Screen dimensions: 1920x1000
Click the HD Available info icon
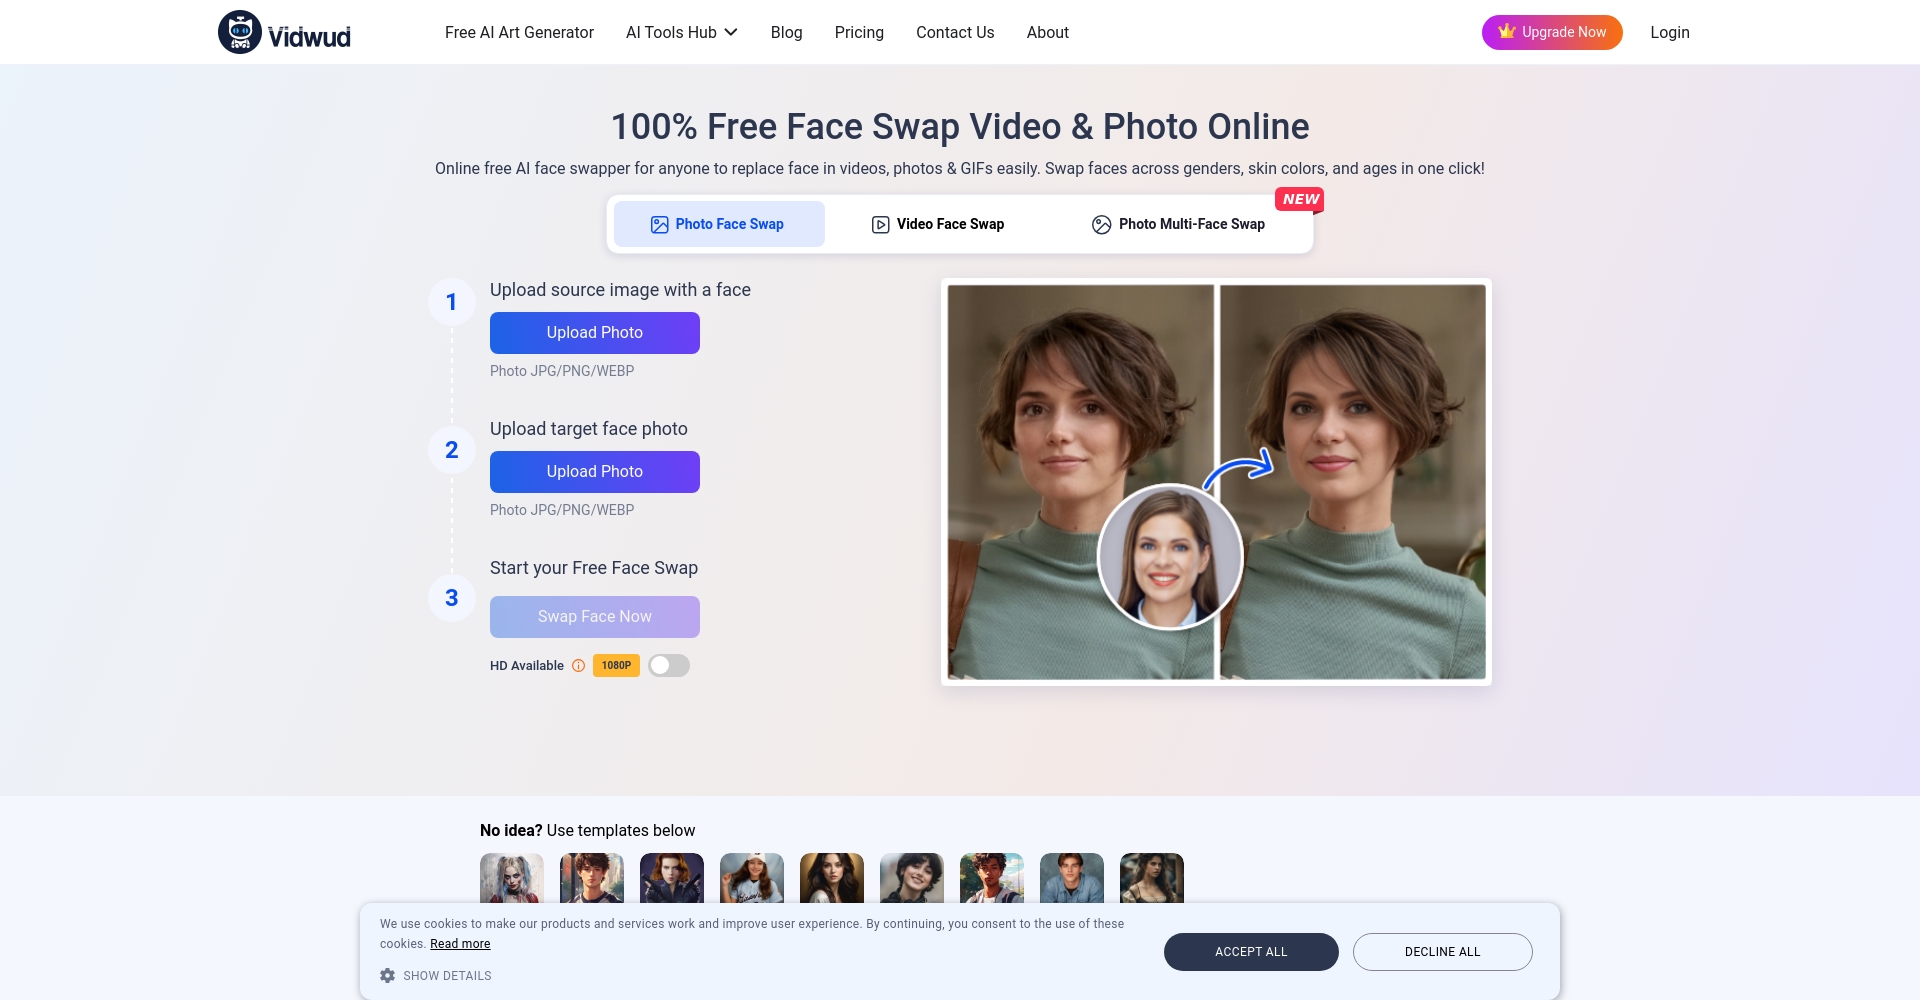click(x=578, y=666)
